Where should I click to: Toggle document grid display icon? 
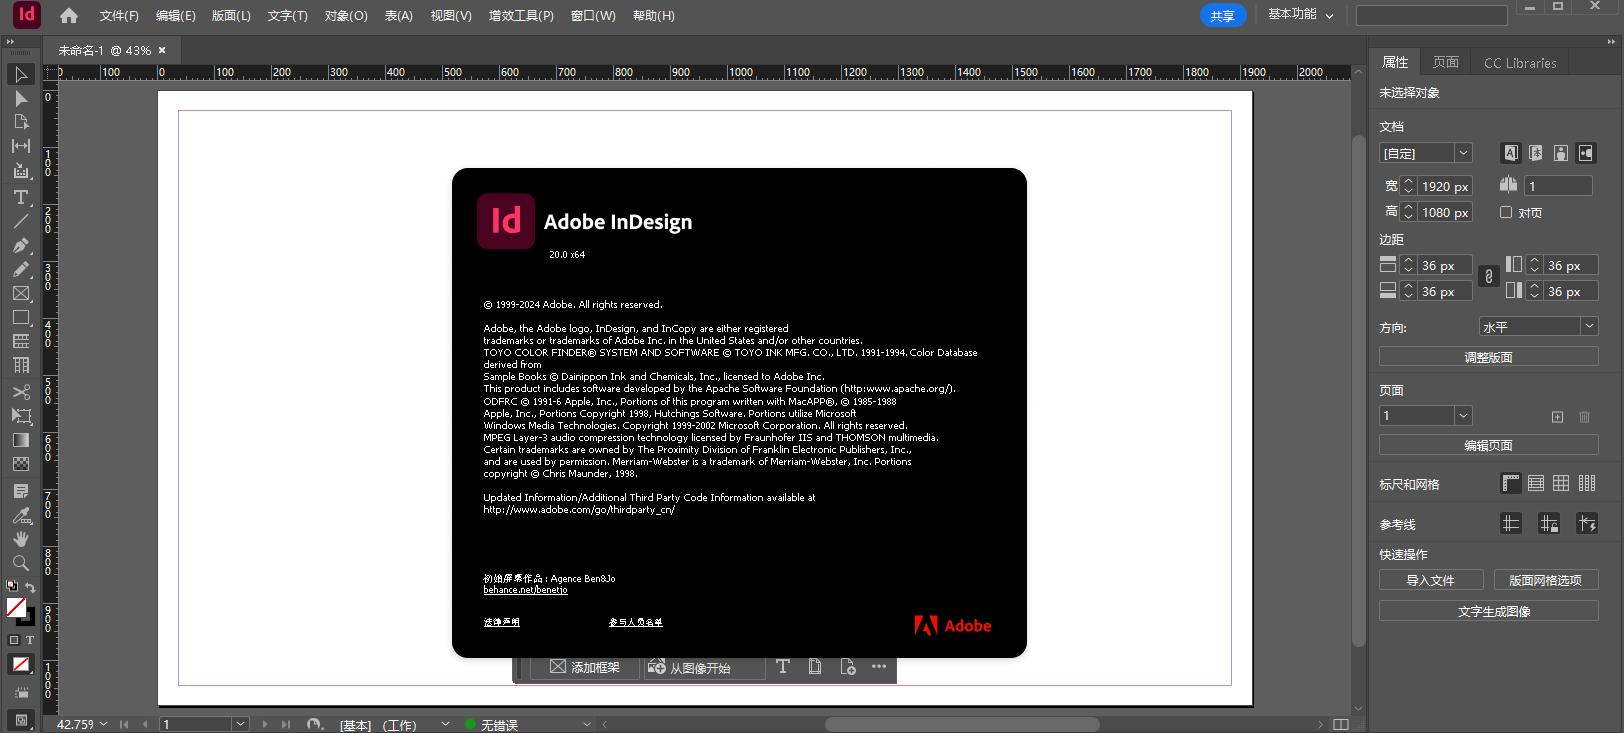coord(1561,484)
